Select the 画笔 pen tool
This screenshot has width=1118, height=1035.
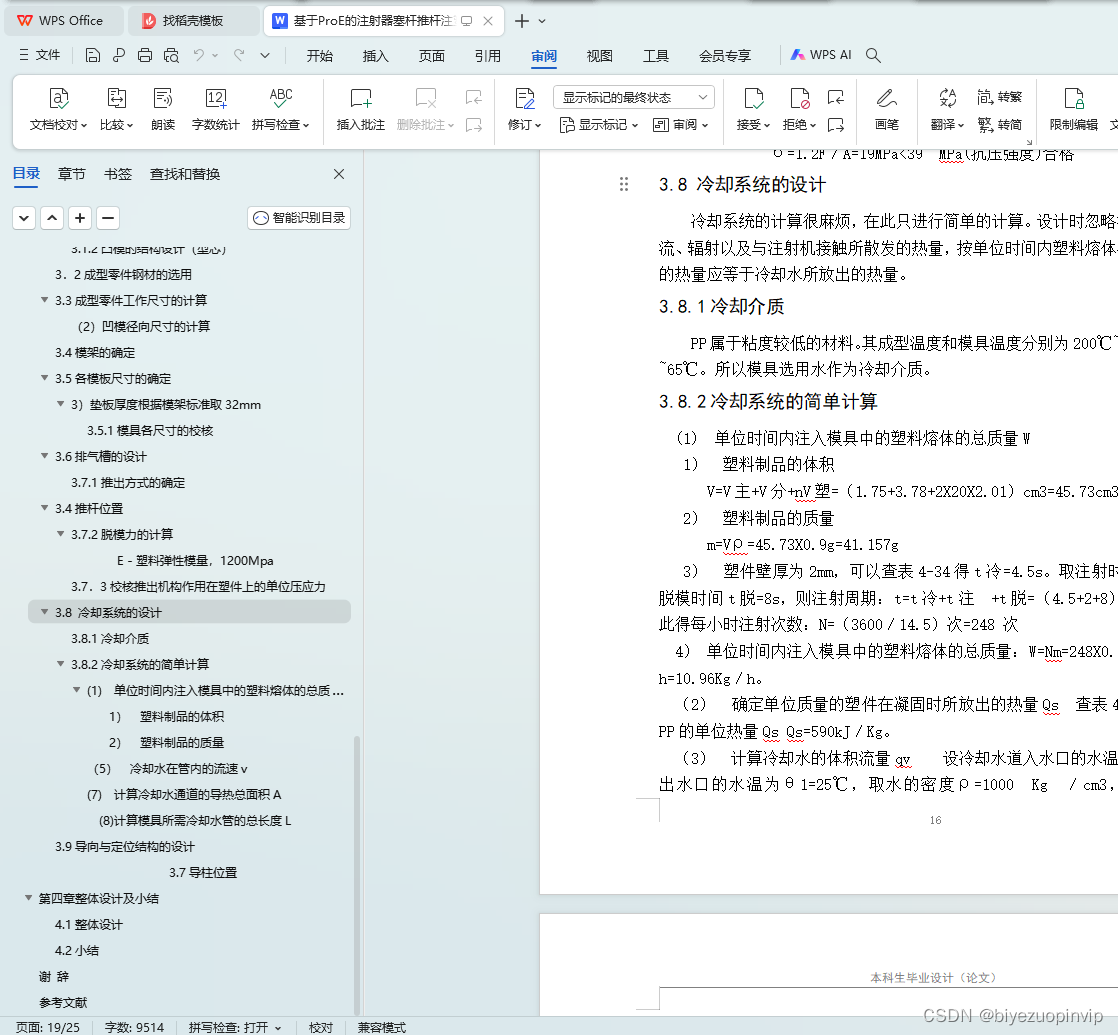click(886, 110)
